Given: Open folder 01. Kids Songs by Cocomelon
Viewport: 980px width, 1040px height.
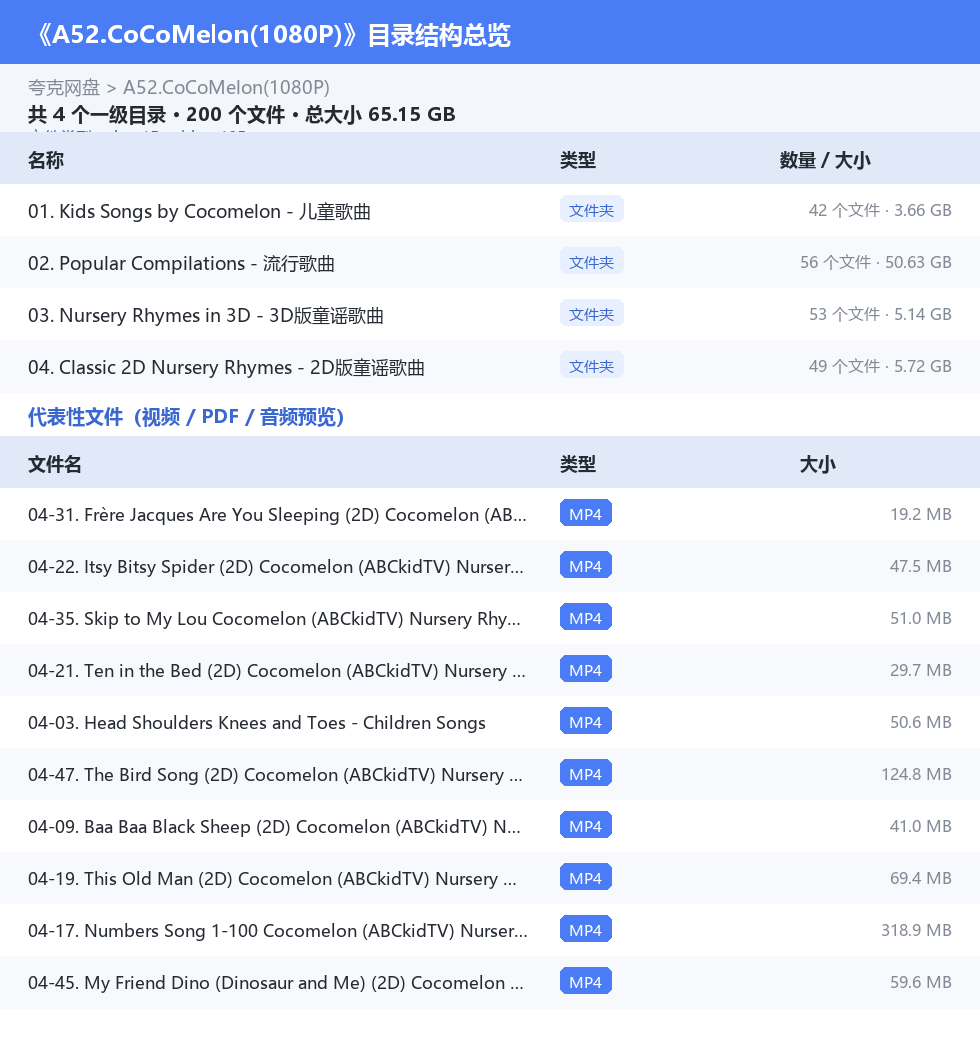Looking at the screenshot, I should [199, 211].
